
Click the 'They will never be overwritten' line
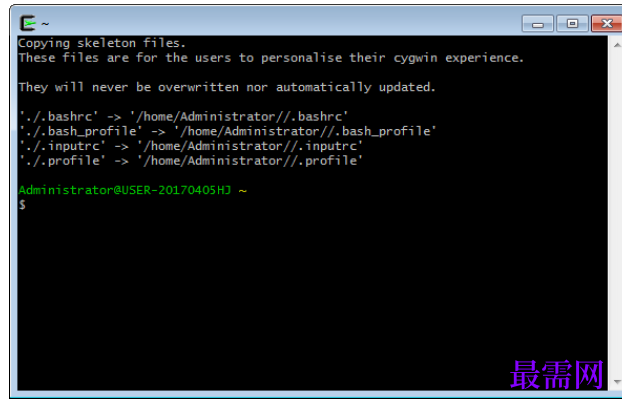(x=227, y=87)
